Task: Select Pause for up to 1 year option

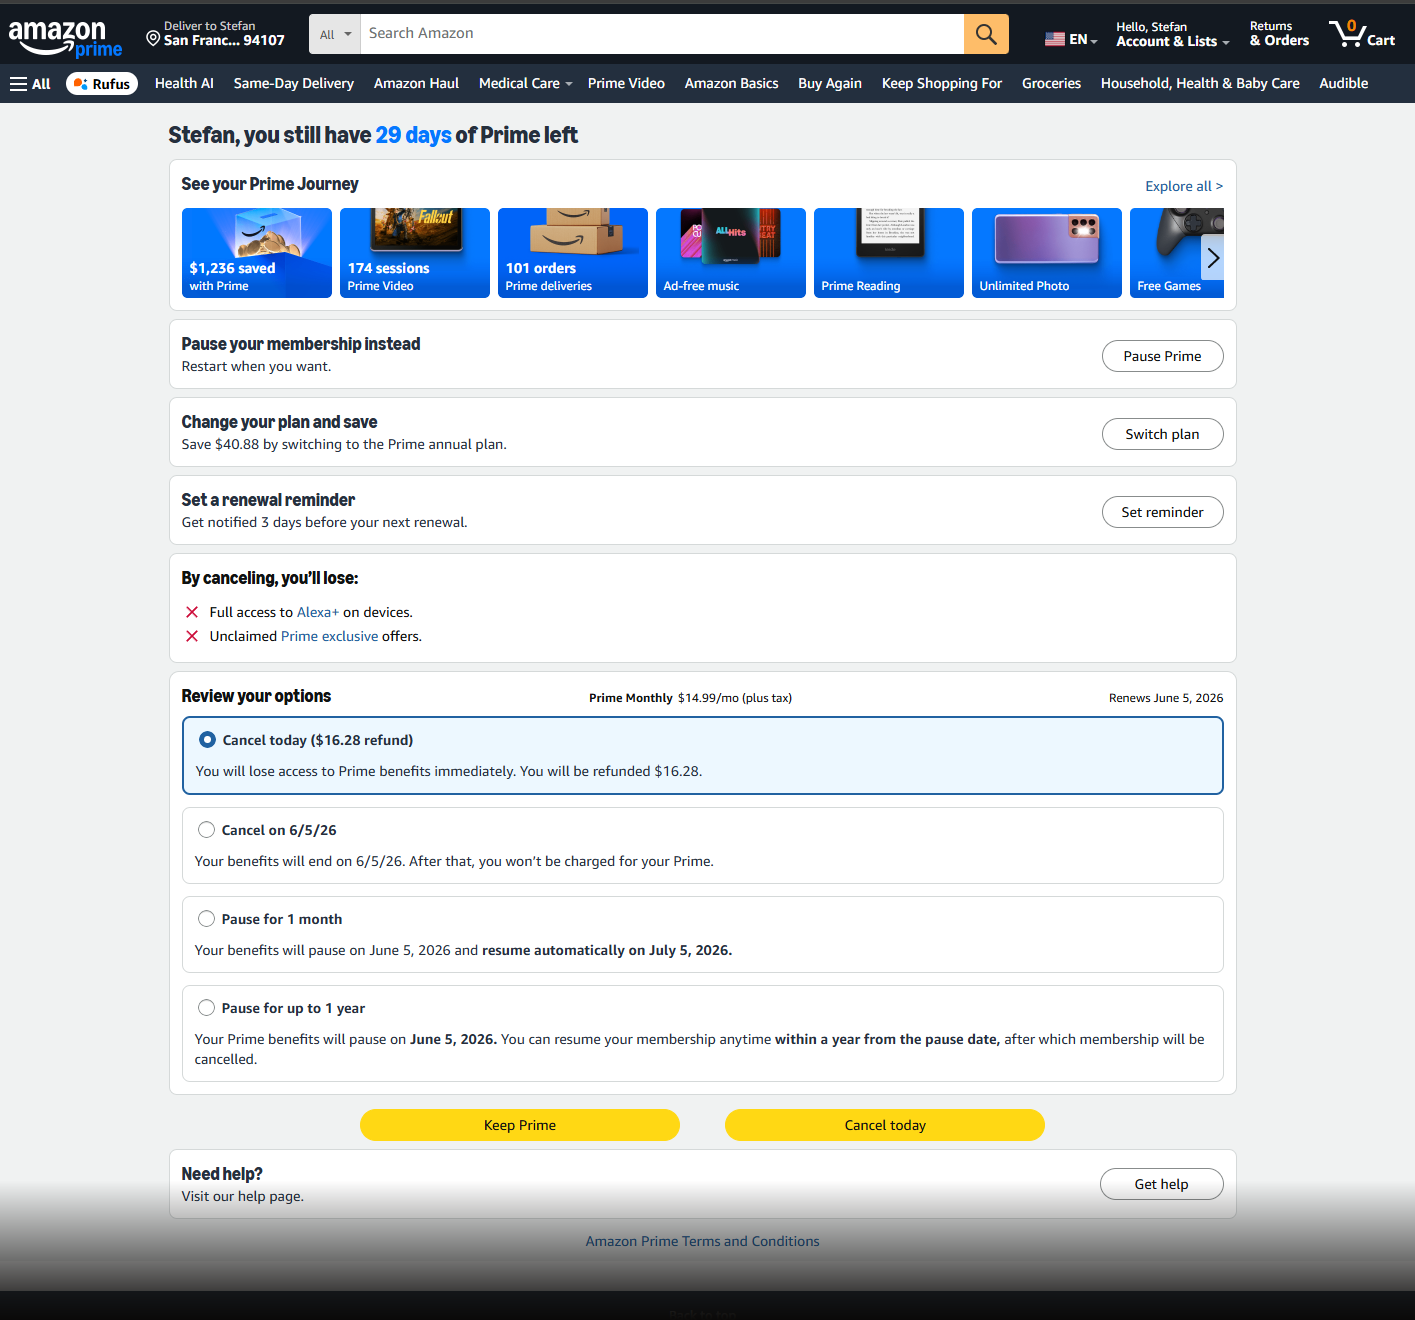Action: click(206, 1008)
